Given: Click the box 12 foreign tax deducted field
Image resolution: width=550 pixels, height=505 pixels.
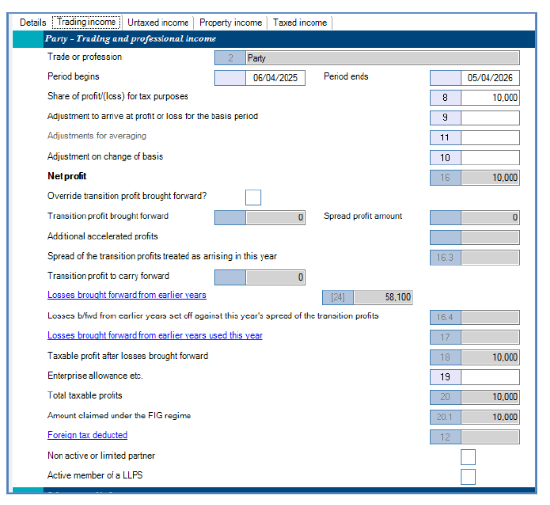Looking at the screenshot, I should [x=490, y=437].
